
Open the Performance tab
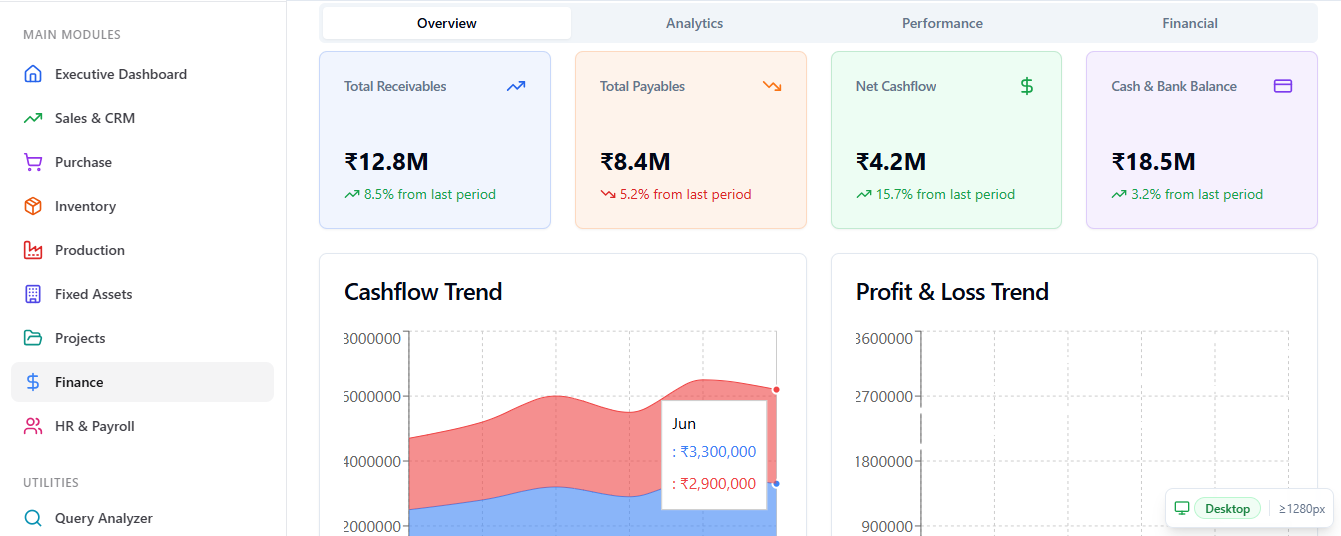pyautogui.click(x=942, y=23)
